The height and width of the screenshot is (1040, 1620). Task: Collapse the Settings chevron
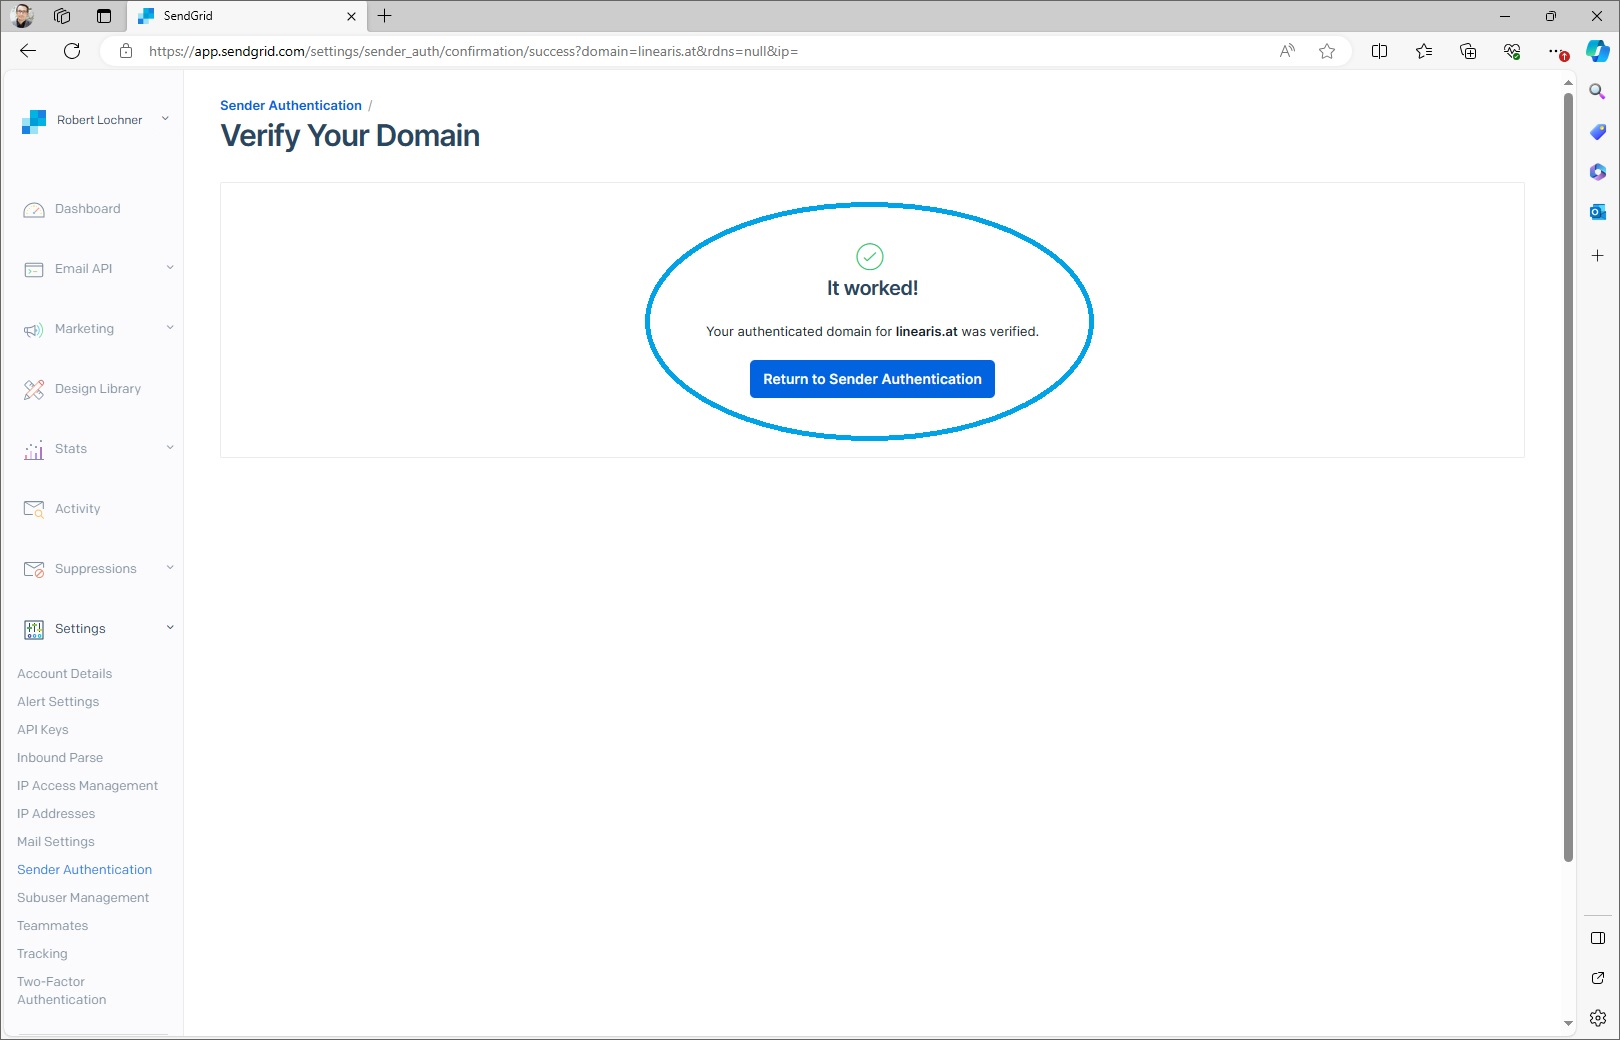(170, 628)
